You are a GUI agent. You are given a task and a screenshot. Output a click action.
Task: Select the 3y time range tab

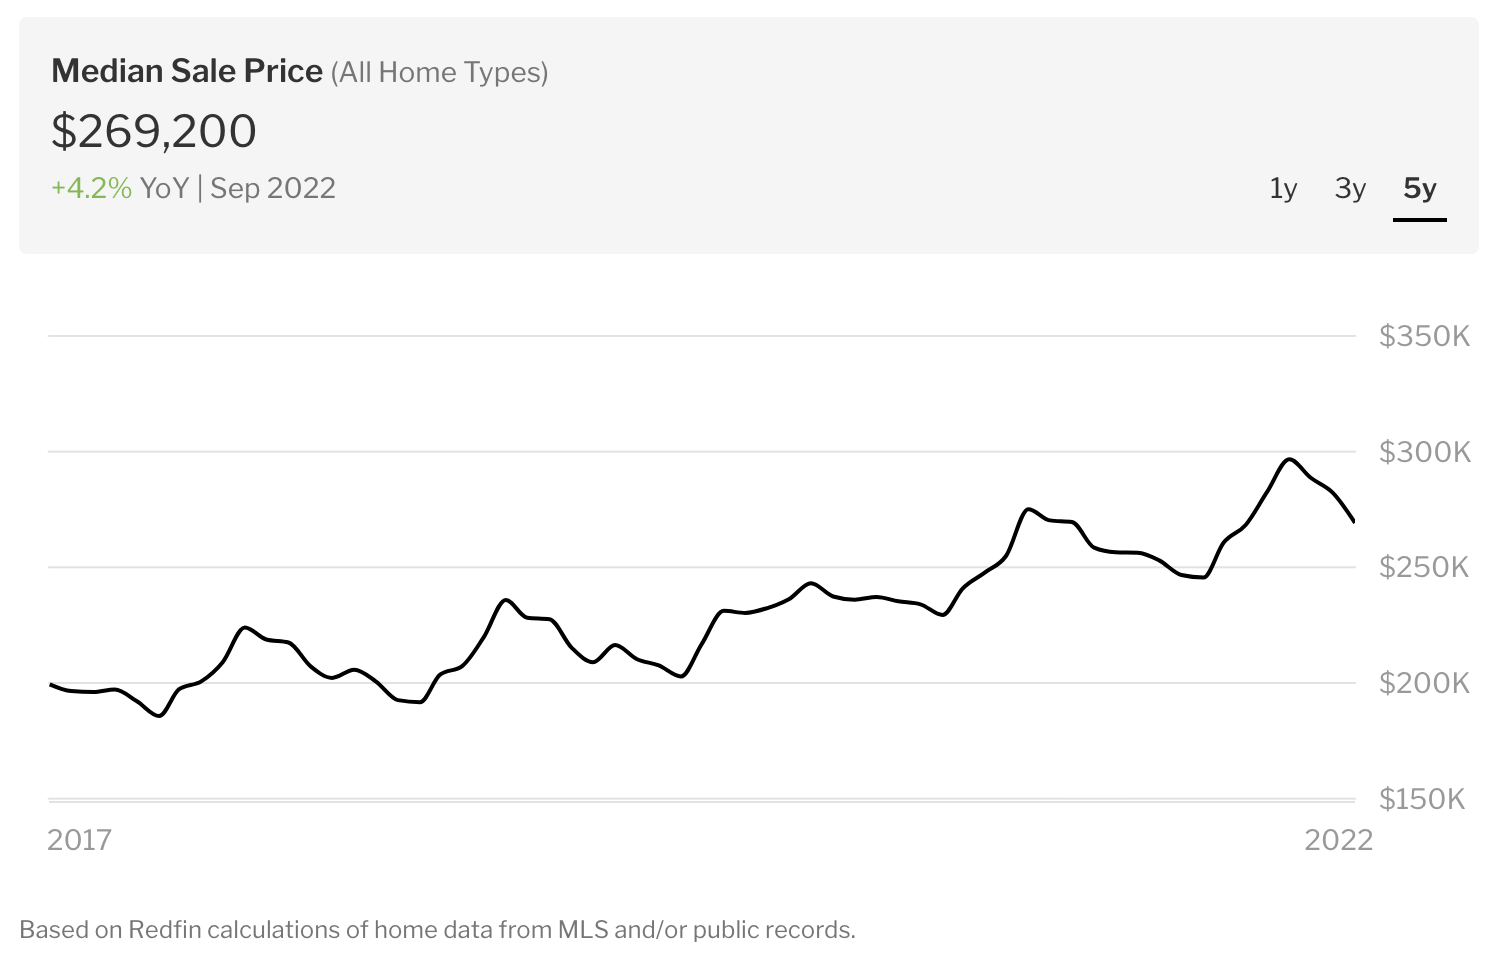[x=1350, y=188]
